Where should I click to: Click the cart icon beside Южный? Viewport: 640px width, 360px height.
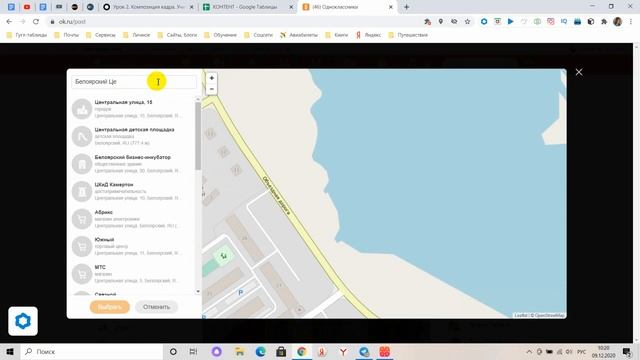[x=82, y=246]
